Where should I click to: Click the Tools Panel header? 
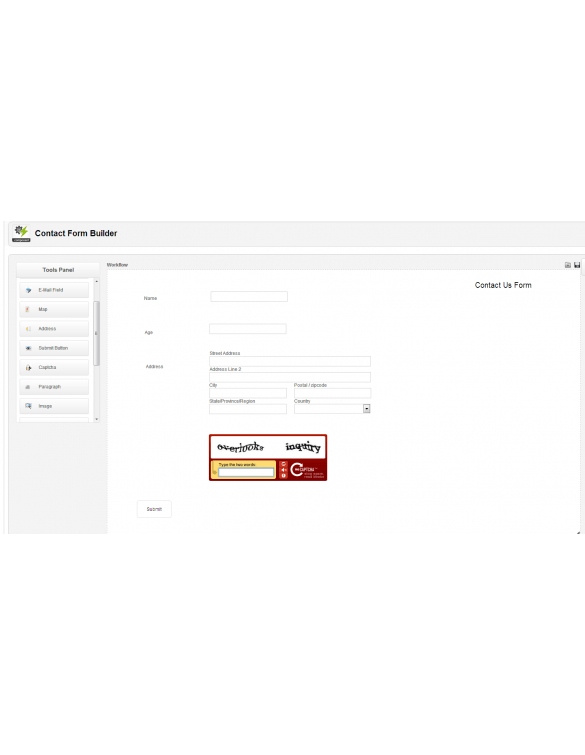click(x=58, y=270)
